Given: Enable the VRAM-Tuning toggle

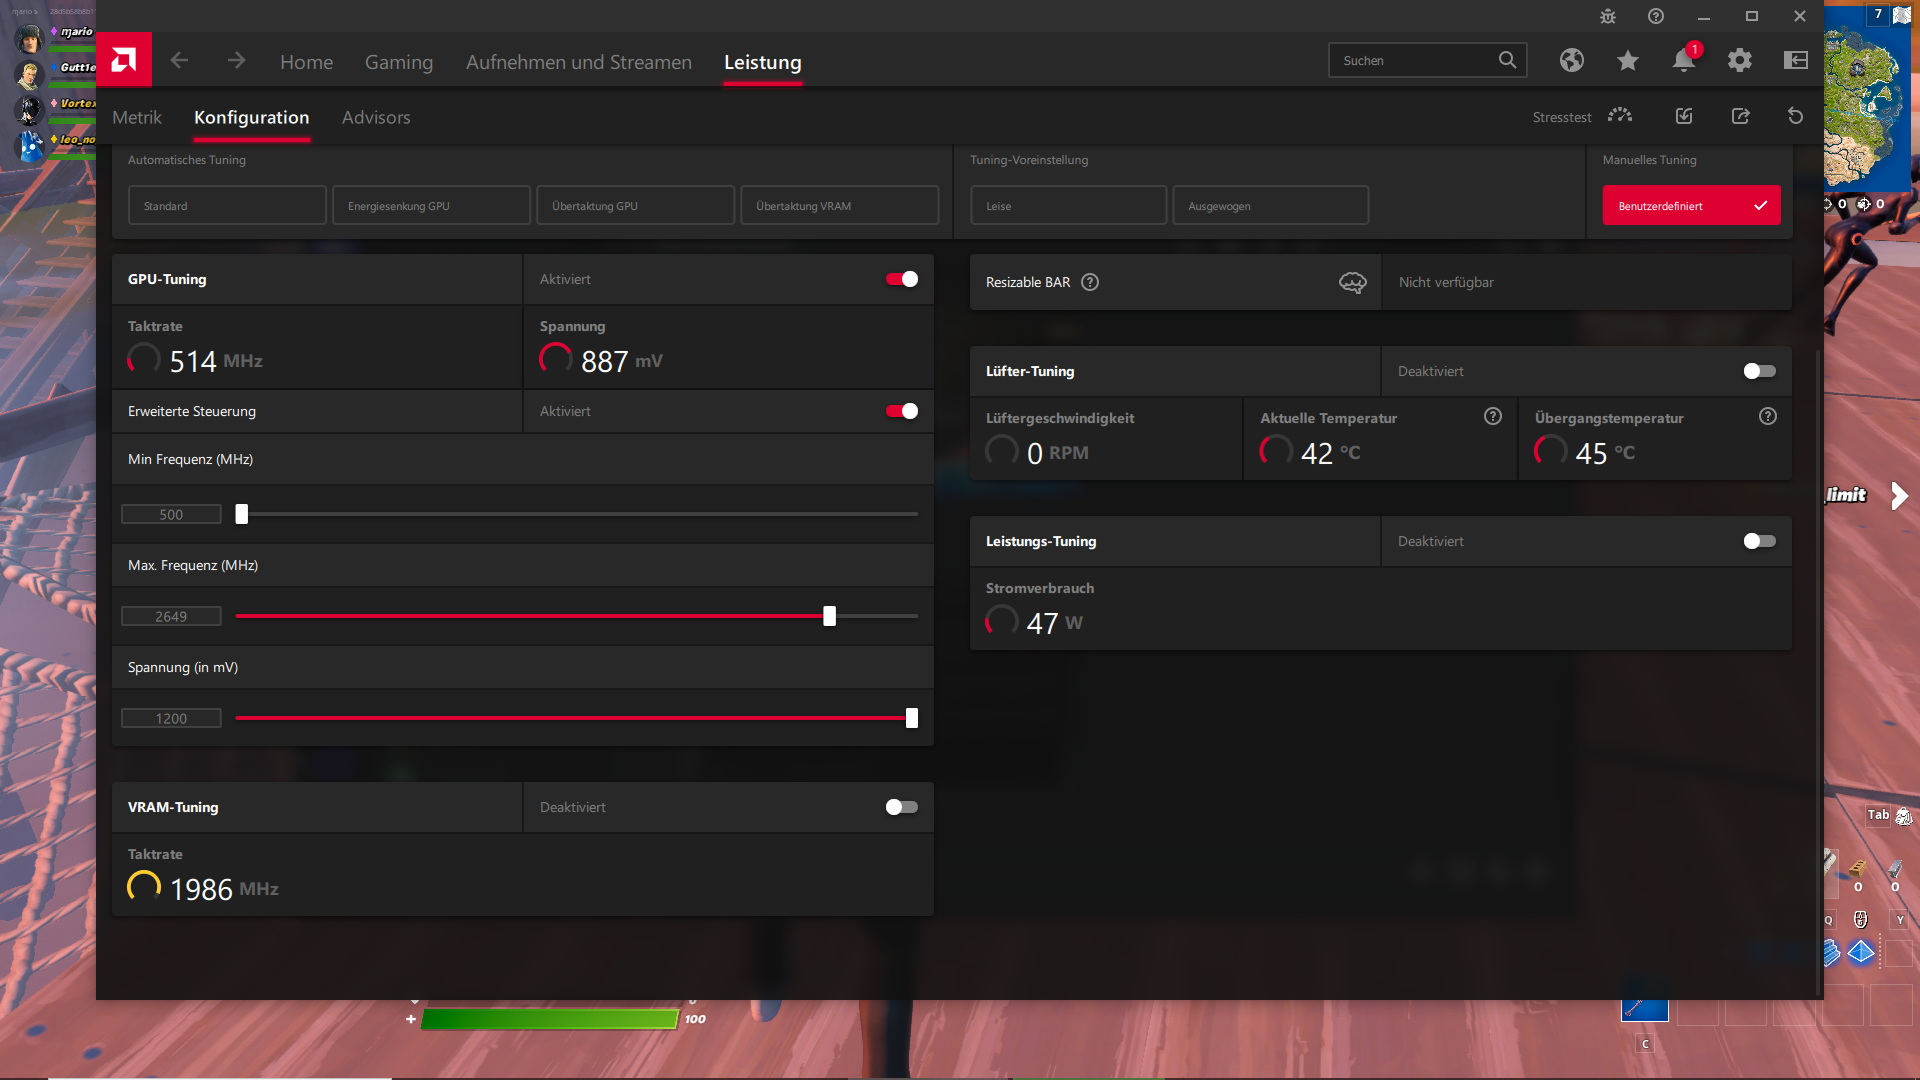Looking at the screenshot, I should click(901, 808).
